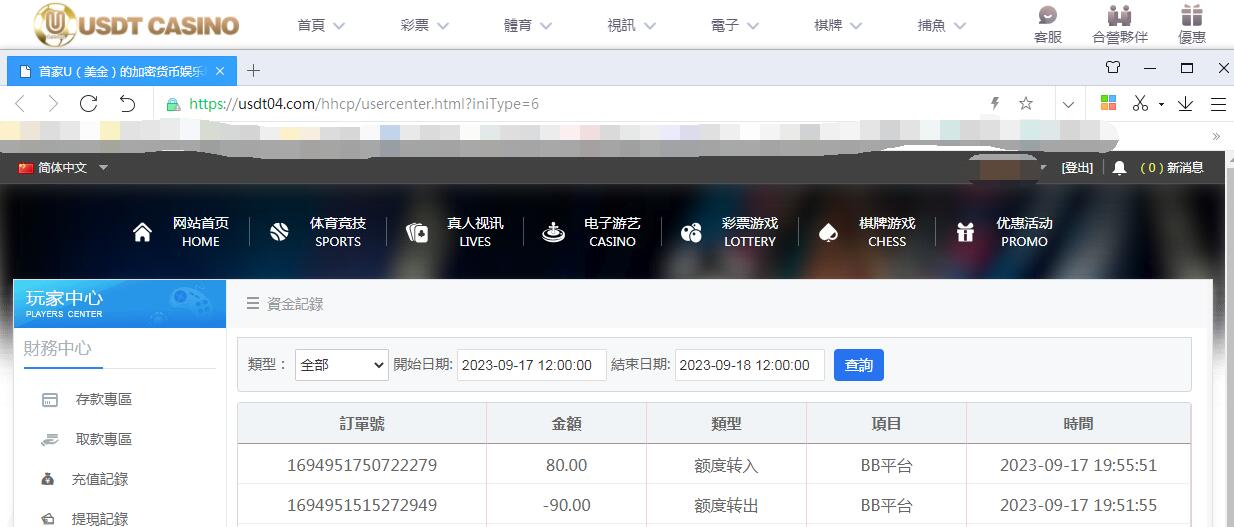Click the 開始日期 start date field

(x=531, y=365)
